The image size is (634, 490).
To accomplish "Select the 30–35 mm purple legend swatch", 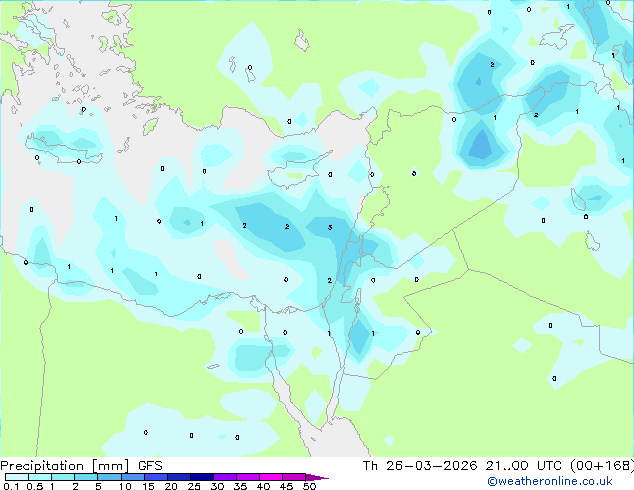I will click(225, 477).
